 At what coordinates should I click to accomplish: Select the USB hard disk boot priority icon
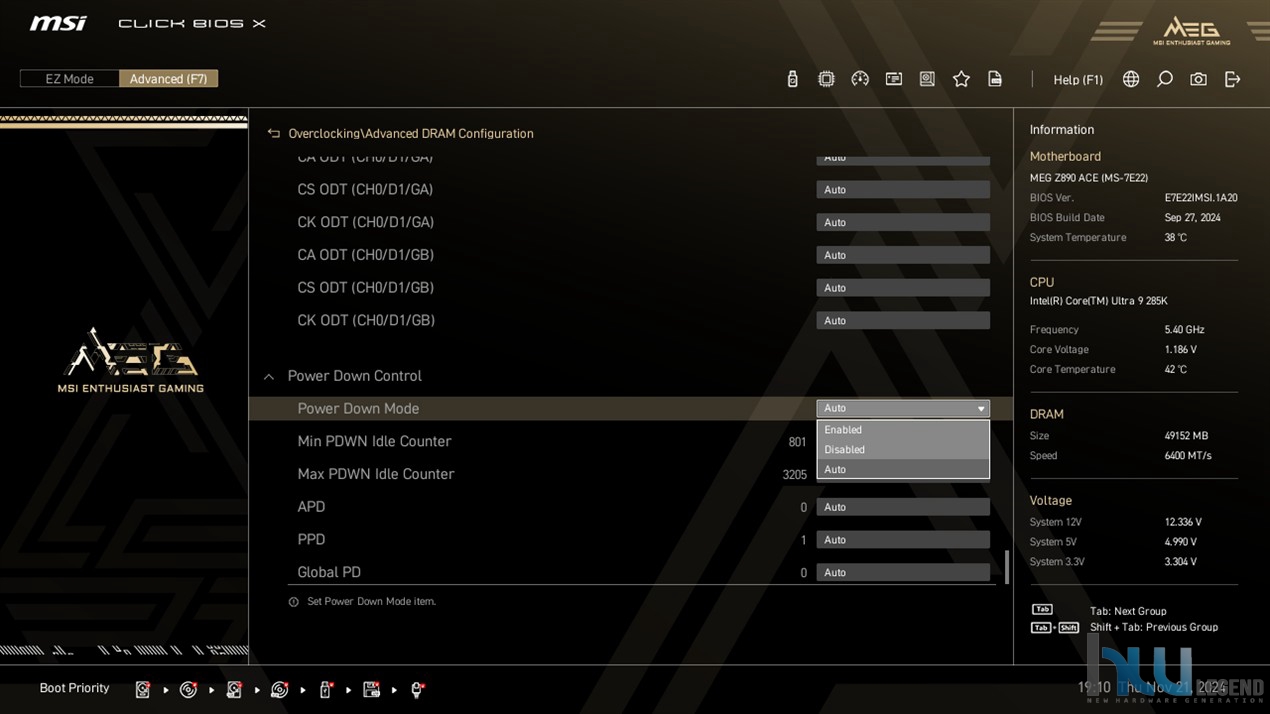pyautogui.click(x=234, y=689)
